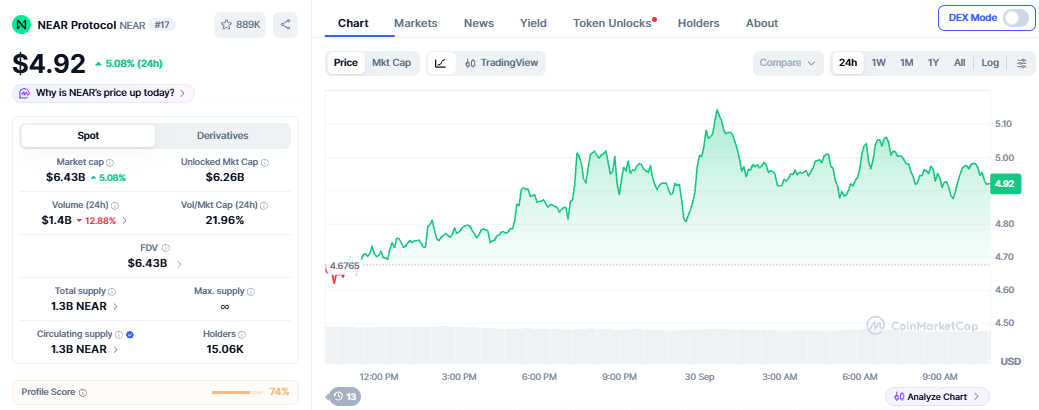Expand Volume (24h) details chevron
This screenshot has width=1039, height=410.
click(x=126, y=221)
